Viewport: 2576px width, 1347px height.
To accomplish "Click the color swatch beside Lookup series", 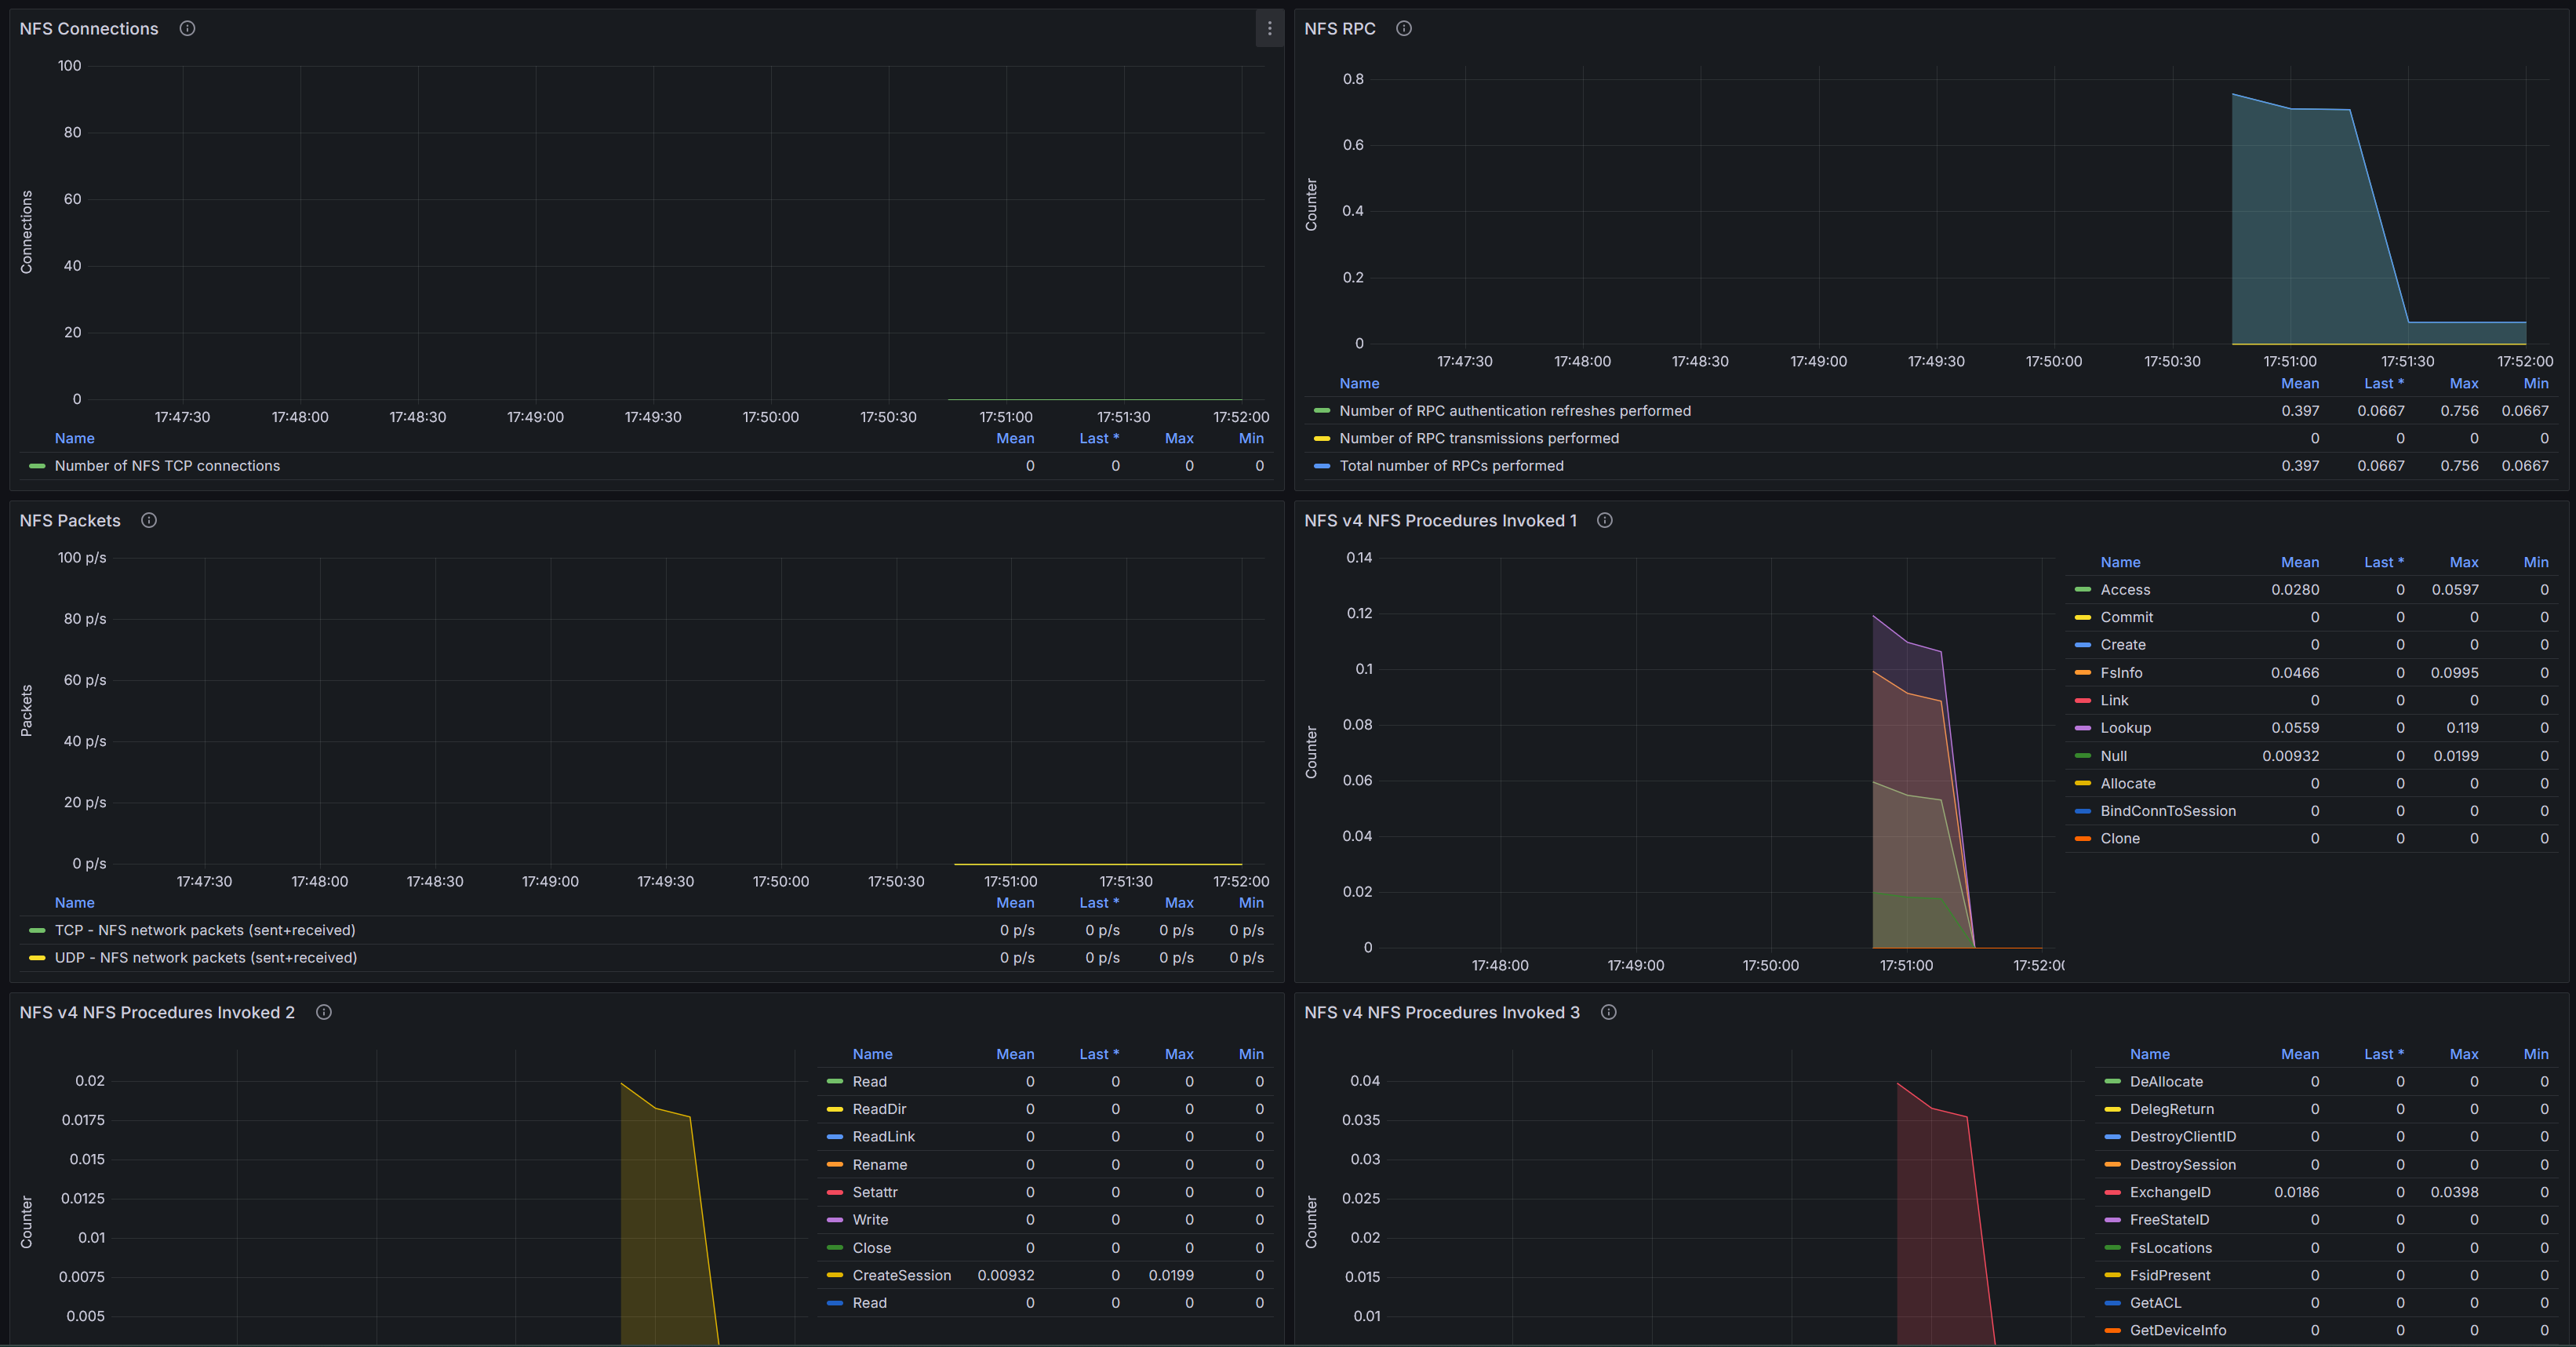I will [2084, 727].
